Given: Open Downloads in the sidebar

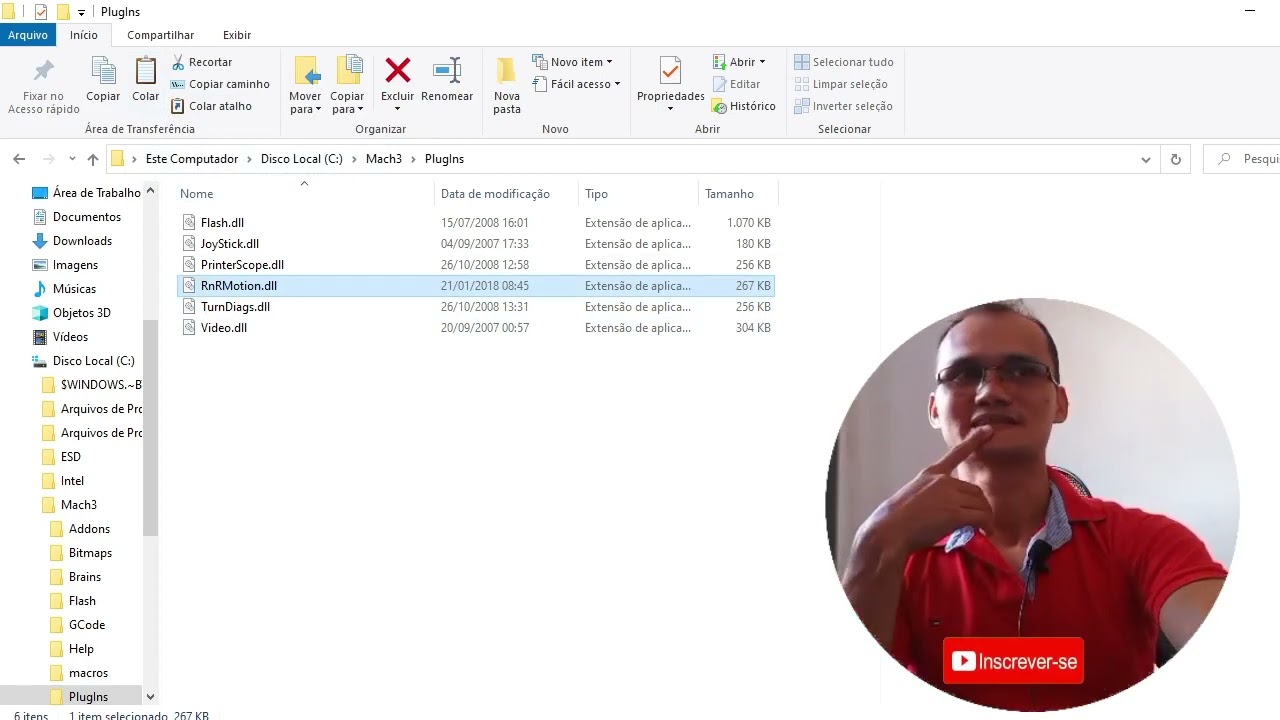Looking at the screenshot, I should [72, 241].
